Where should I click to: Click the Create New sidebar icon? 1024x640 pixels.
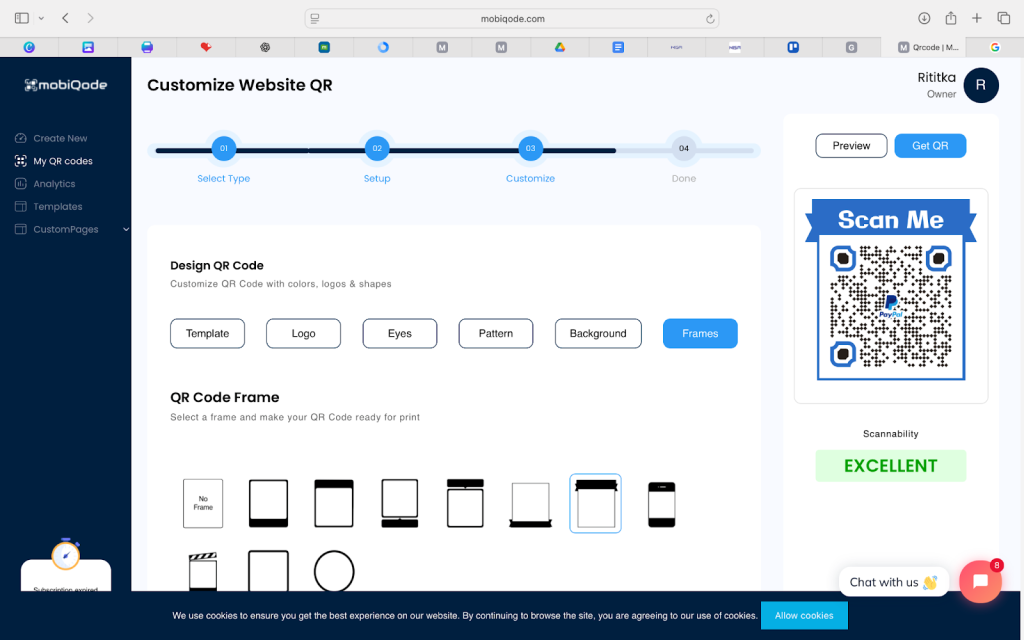tap(21, 138)
